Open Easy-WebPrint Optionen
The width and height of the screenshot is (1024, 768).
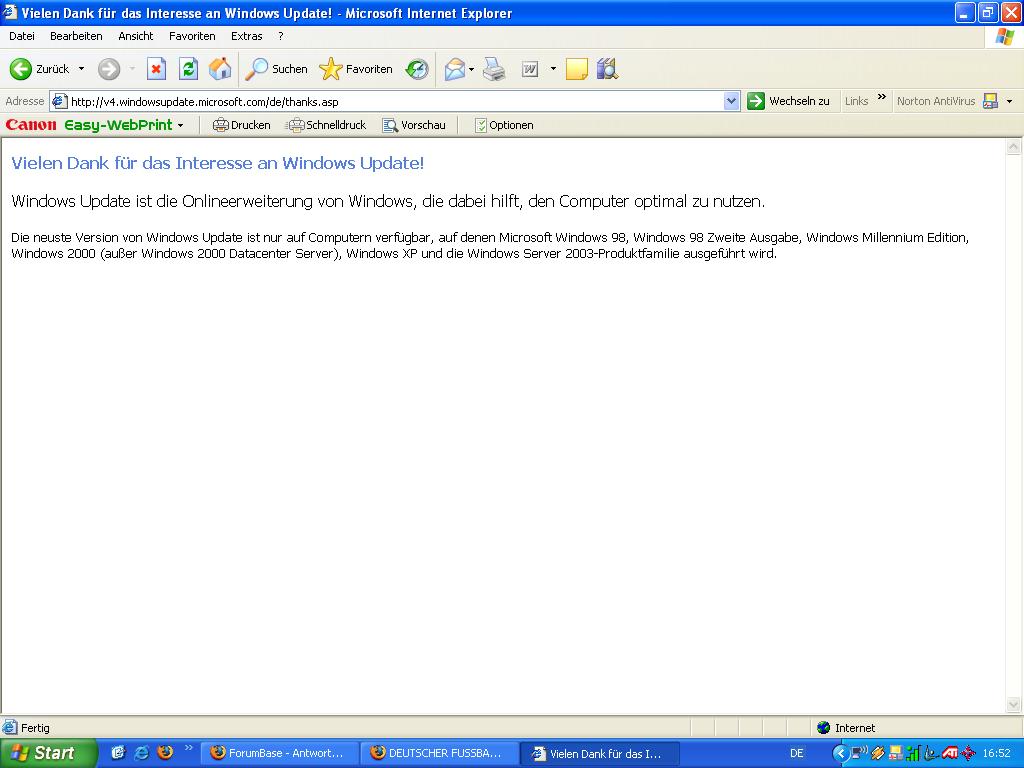pos(504,125)
